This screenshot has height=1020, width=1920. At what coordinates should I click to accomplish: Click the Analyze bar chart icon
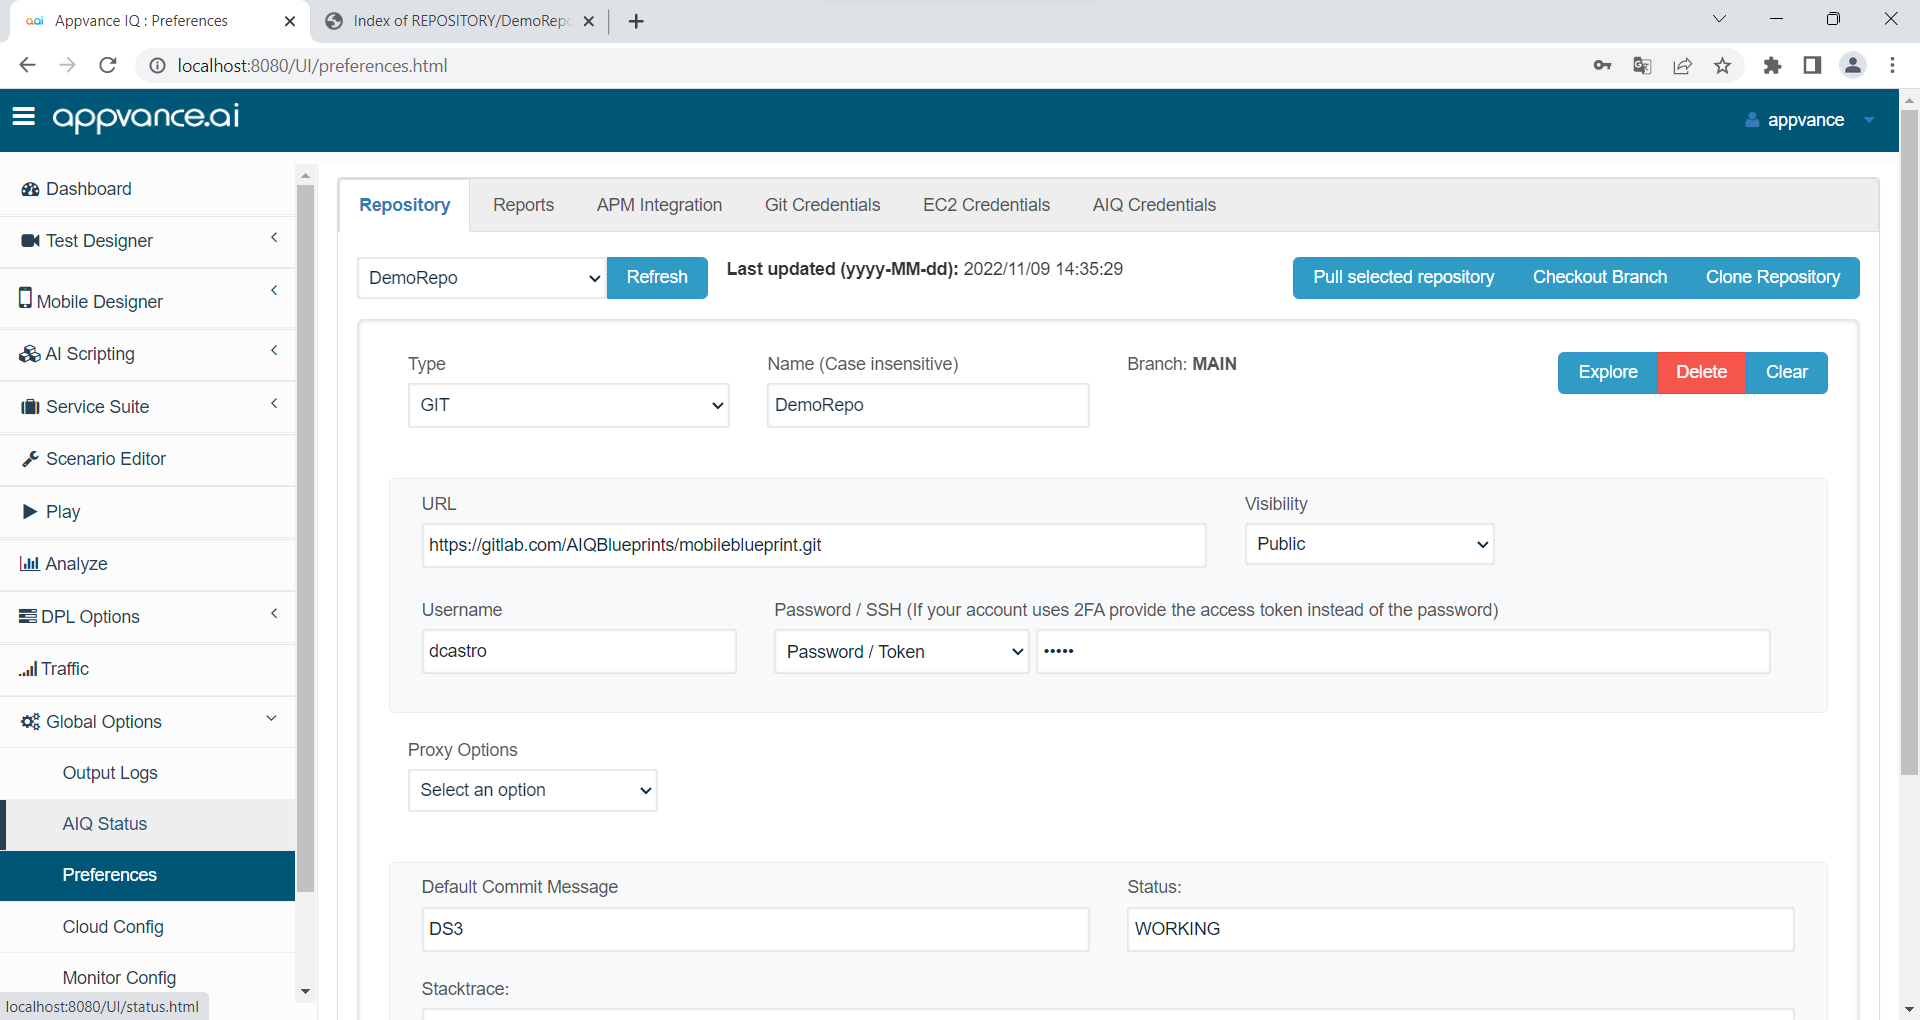pos(29,564)
